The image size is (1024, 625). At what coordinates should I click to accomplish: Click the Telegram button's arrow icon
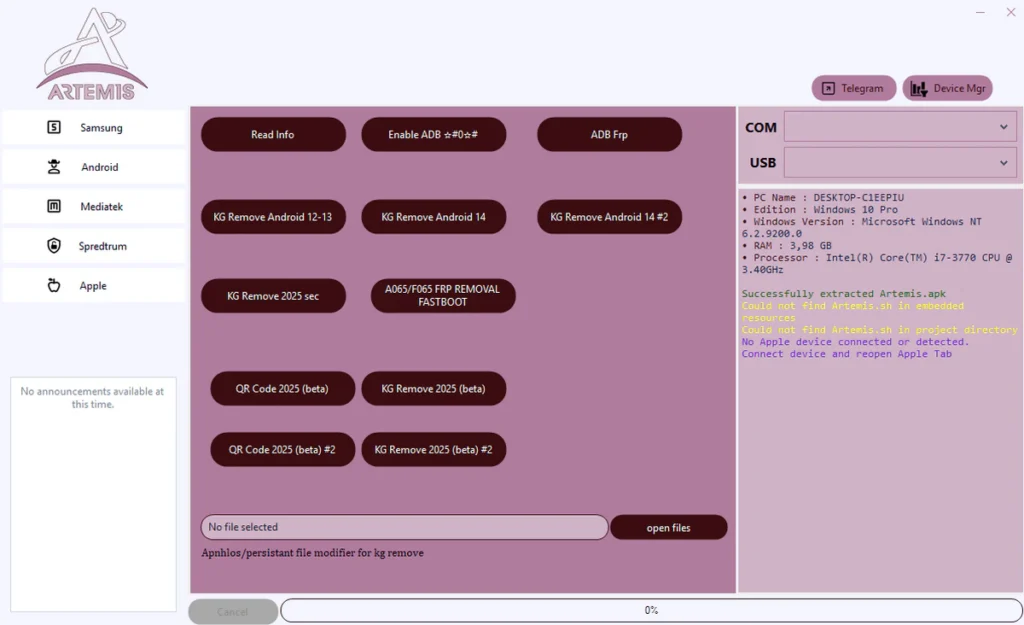click(x=828, y=88)
